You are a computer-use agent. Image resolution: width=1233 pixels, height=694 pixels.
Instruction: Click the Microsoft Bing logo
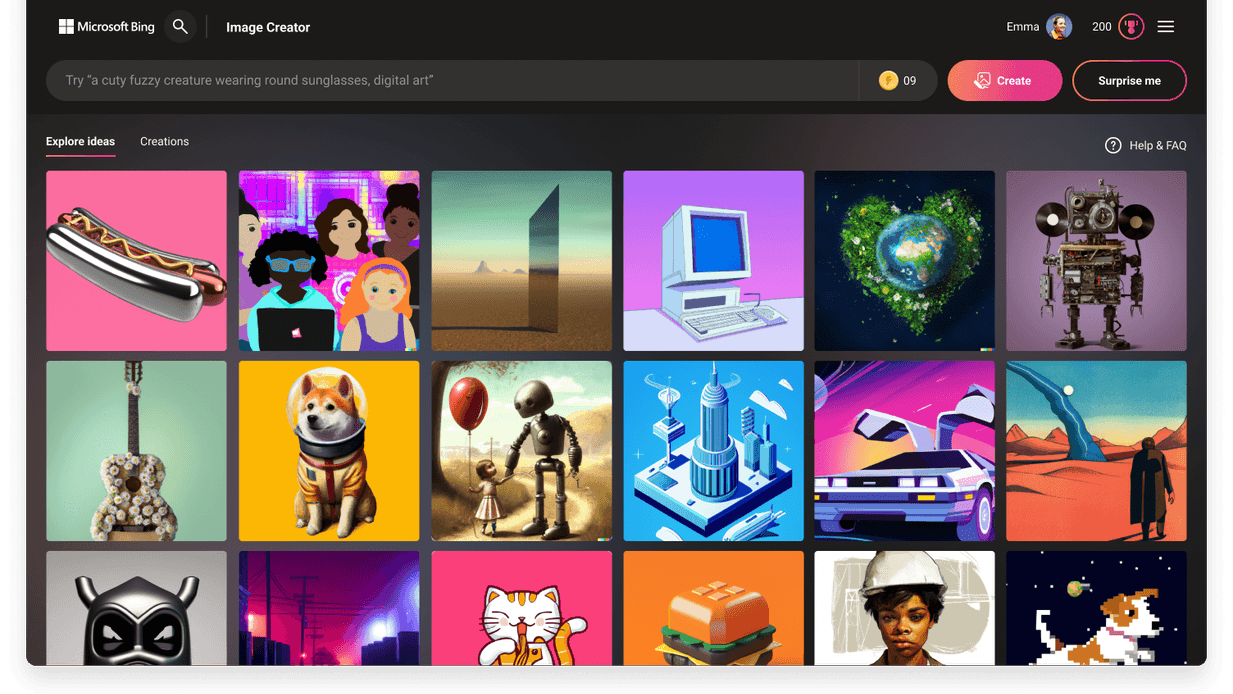pyautogui.click(x=106, y=26)
